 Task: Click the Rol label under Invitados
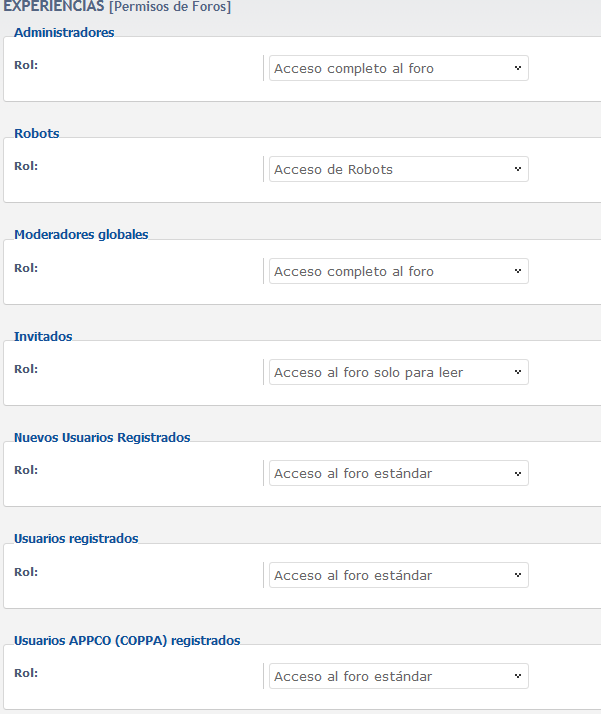pos(26,369)
